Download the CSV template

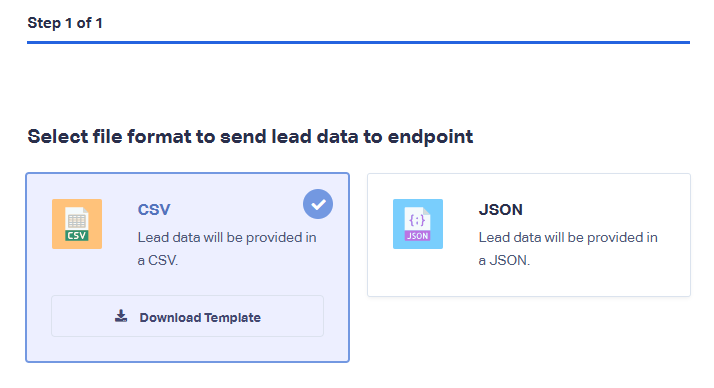(x=188, y=317)
